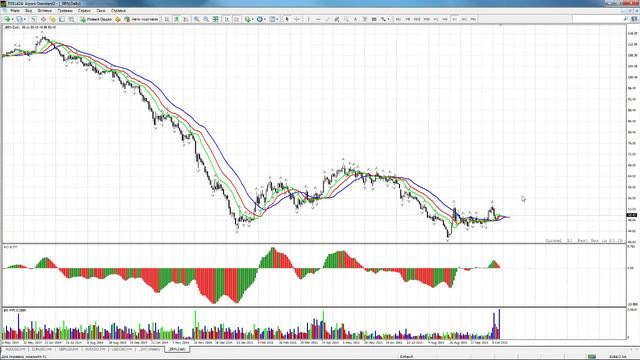Screen dimensions: 640x360
Task: Switch to H4 timeframe
Action: point(445,19)
